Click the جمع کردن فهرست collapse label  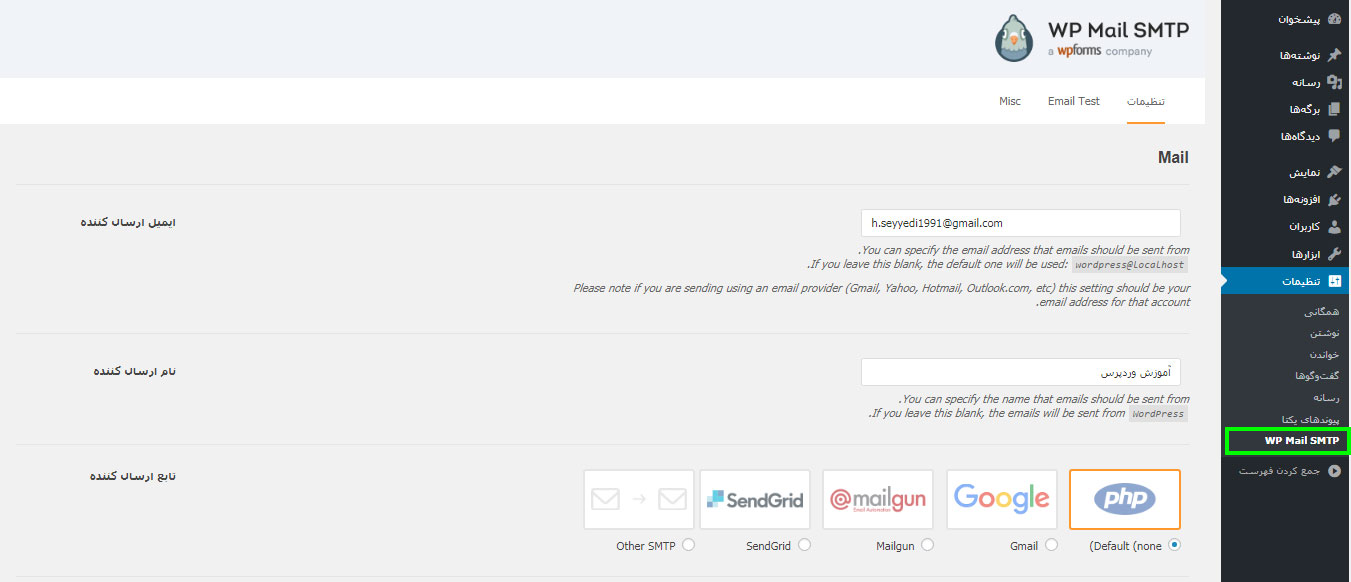pos(1280,470)
